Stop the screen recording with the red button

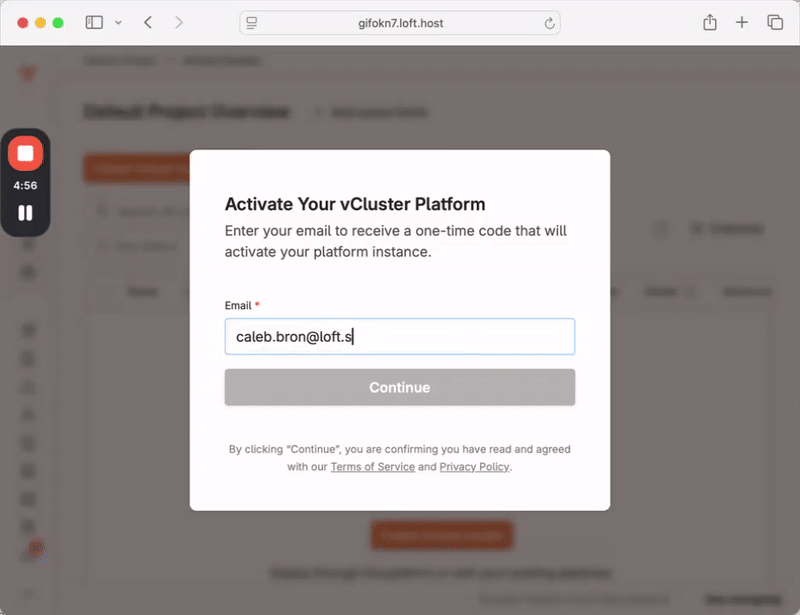pos(25,154)
